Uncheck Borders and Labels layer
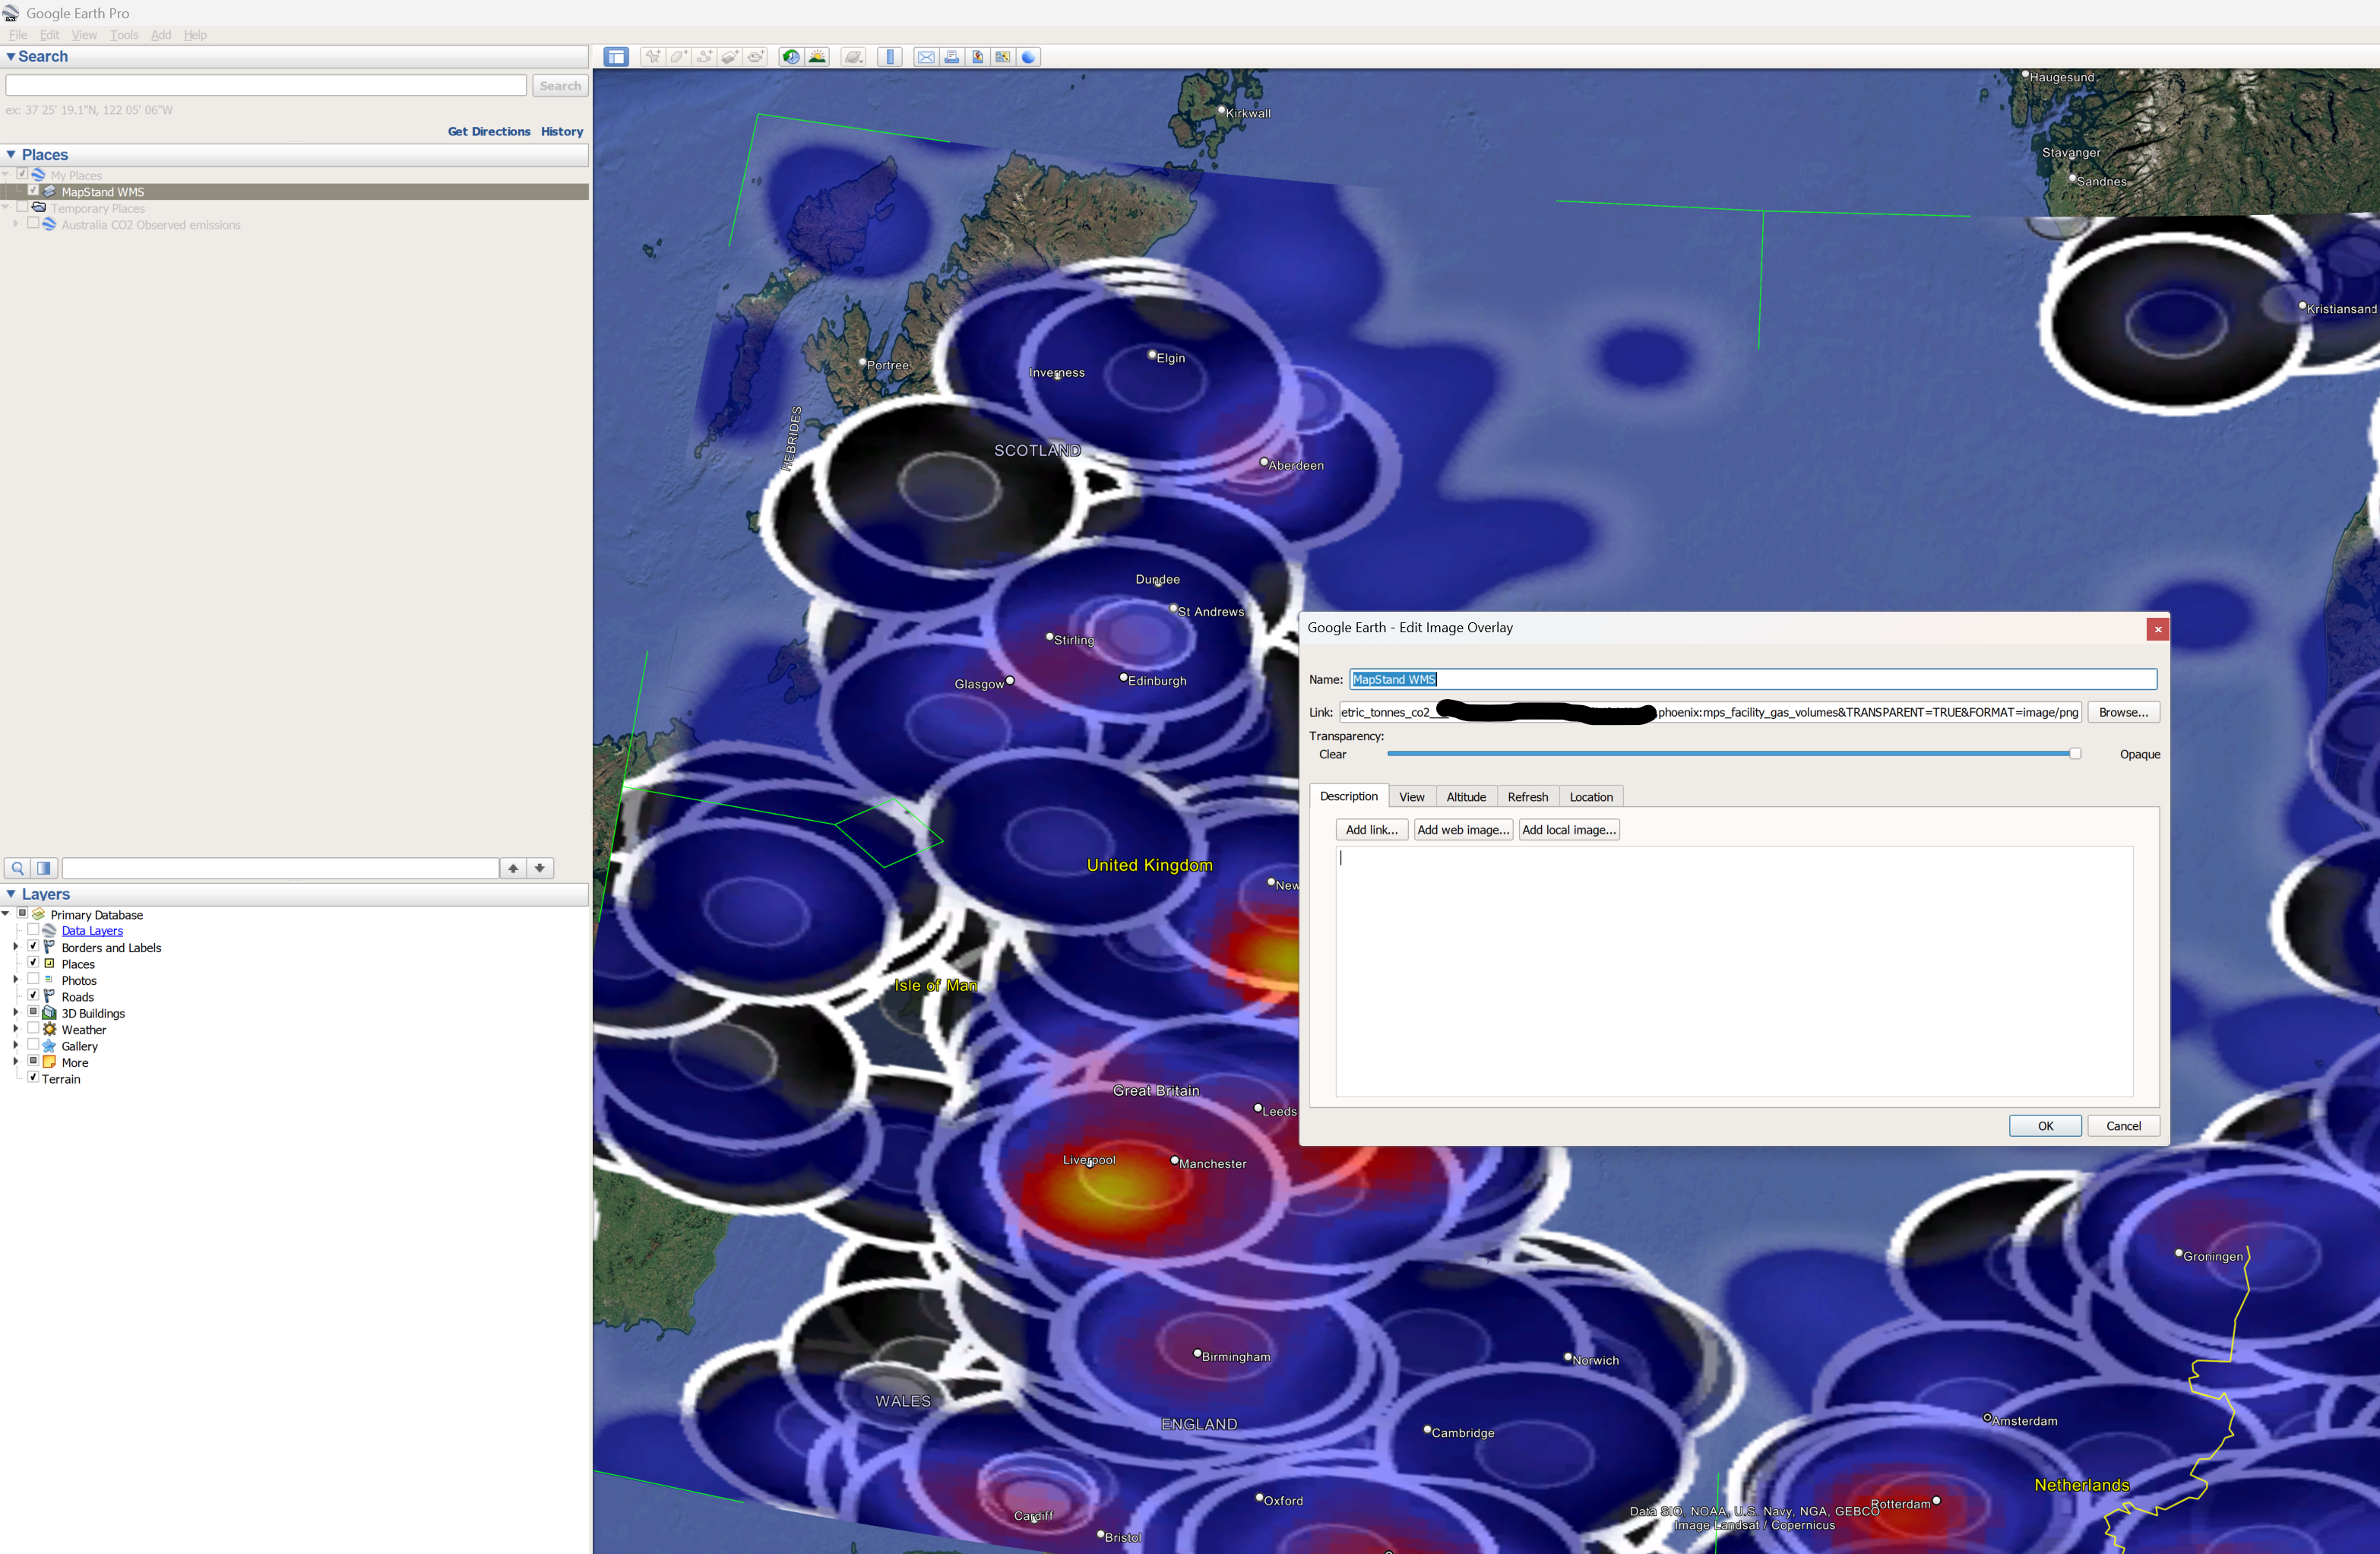The image size is (2380, 1554). tap(33, 946)
